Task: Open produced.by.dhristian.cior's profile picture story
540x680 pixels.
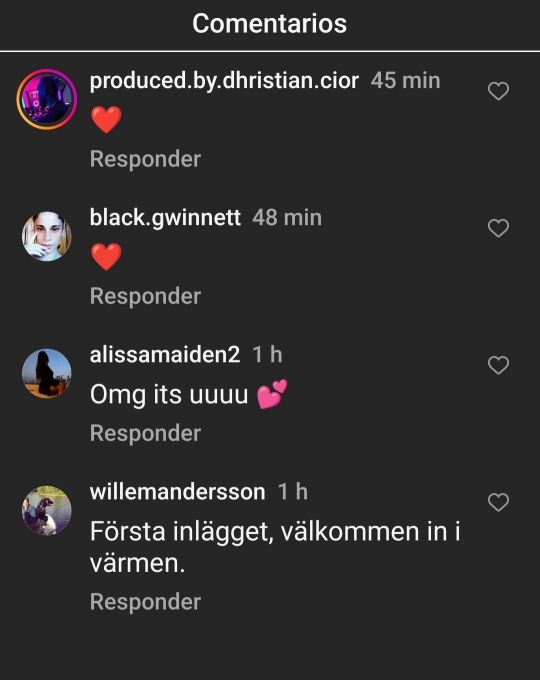Action: (x=47, y=99)
